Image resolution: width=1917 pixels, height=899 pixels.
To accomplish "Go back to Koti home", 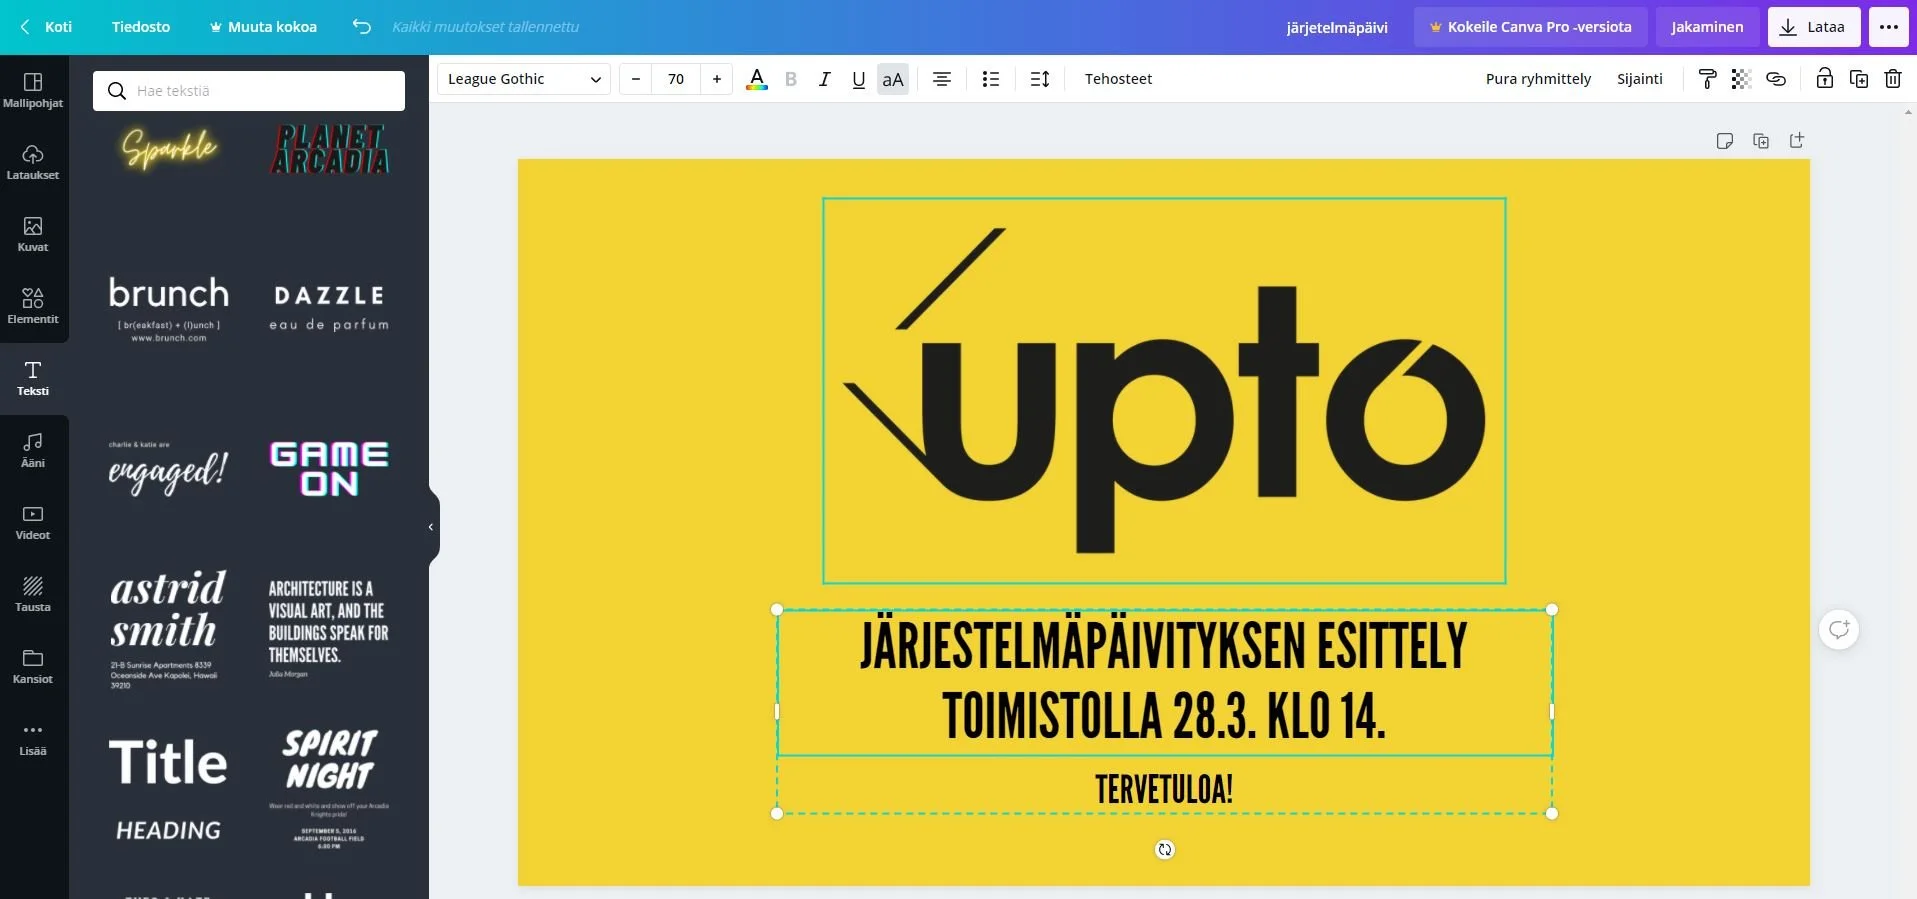I will click(46, 27).
